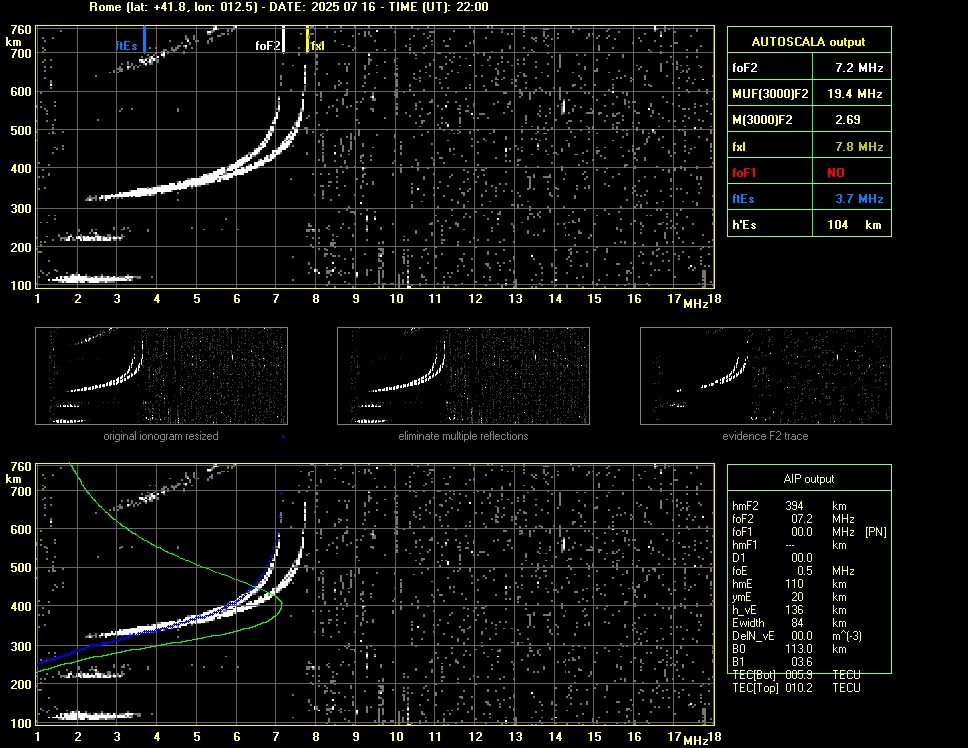The height and width of the screenshot is (748, 968).
Task: Select the red 'NO' foF1 value
Action: (836, 173)
